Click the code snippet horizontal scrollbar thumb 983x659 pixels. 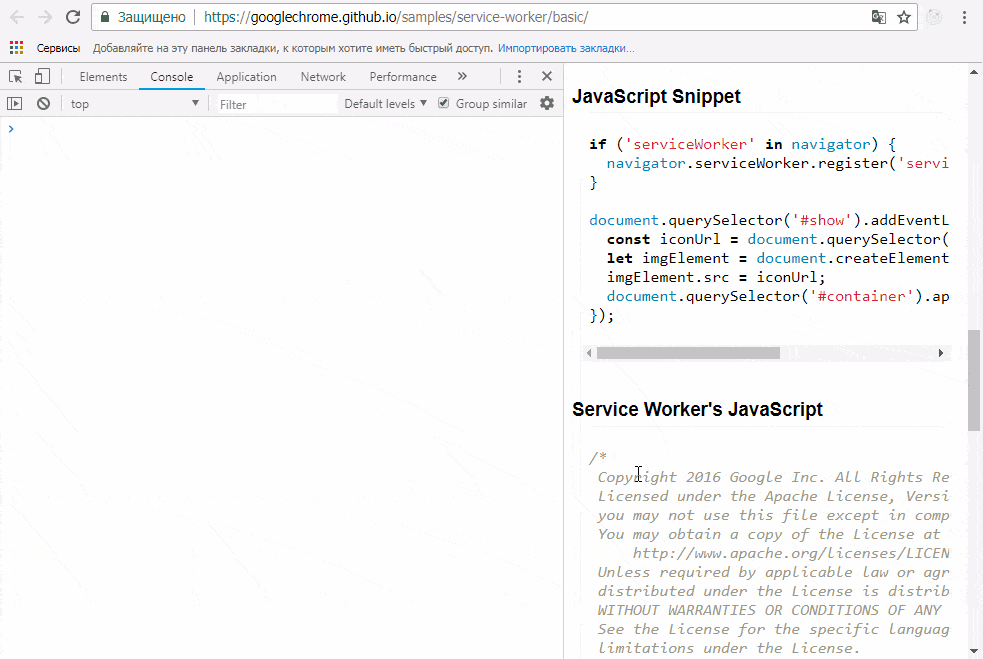point(688,353)
